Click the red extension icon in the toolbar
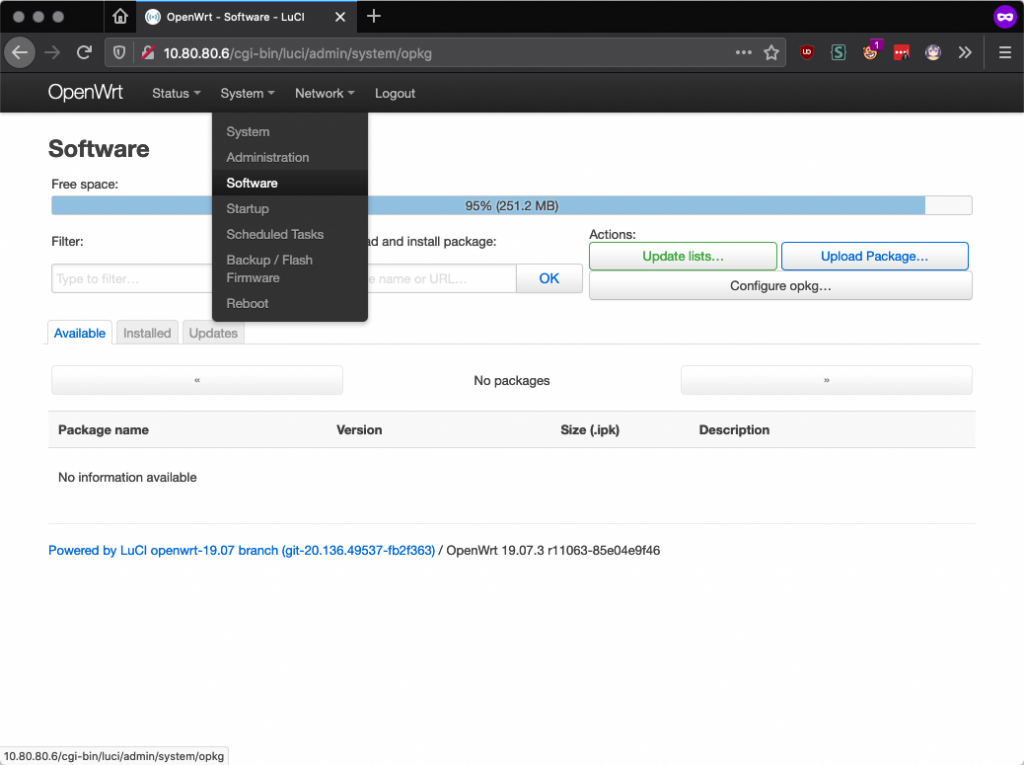Screen dimensions: 1024x765 coord(902,52)
